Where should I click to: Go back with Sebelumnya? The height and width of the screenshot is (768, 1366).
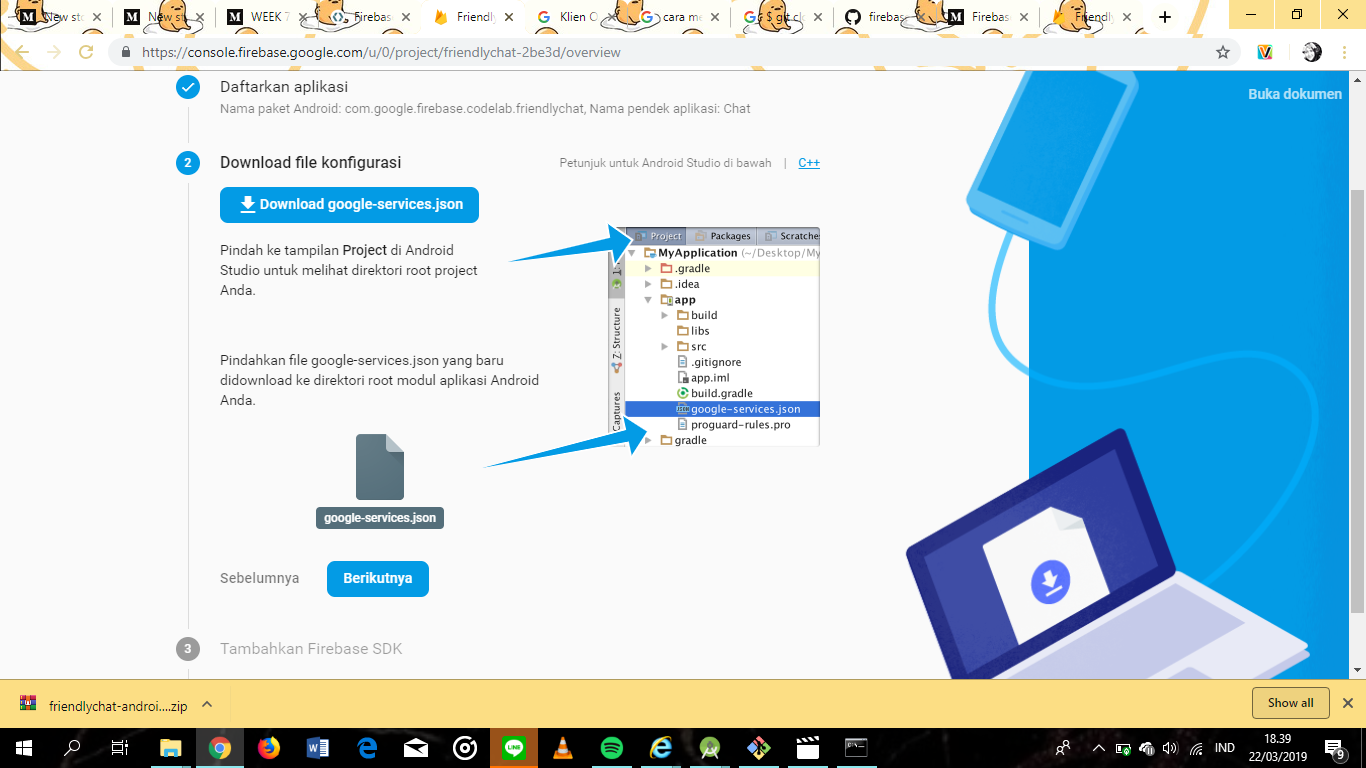[259, 578]
